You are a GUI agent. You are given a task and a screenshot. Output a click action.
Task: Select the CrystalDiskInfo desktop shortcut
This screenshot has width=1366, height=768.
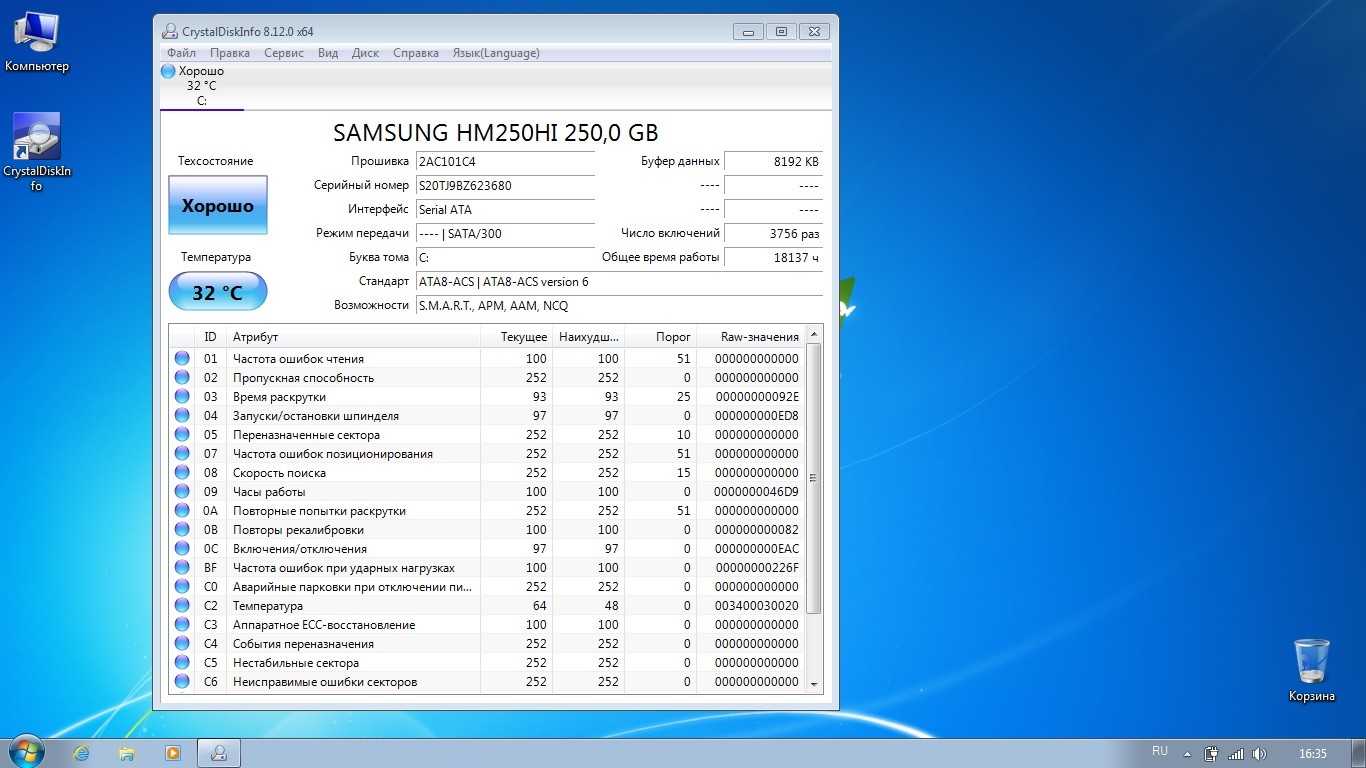37,152
